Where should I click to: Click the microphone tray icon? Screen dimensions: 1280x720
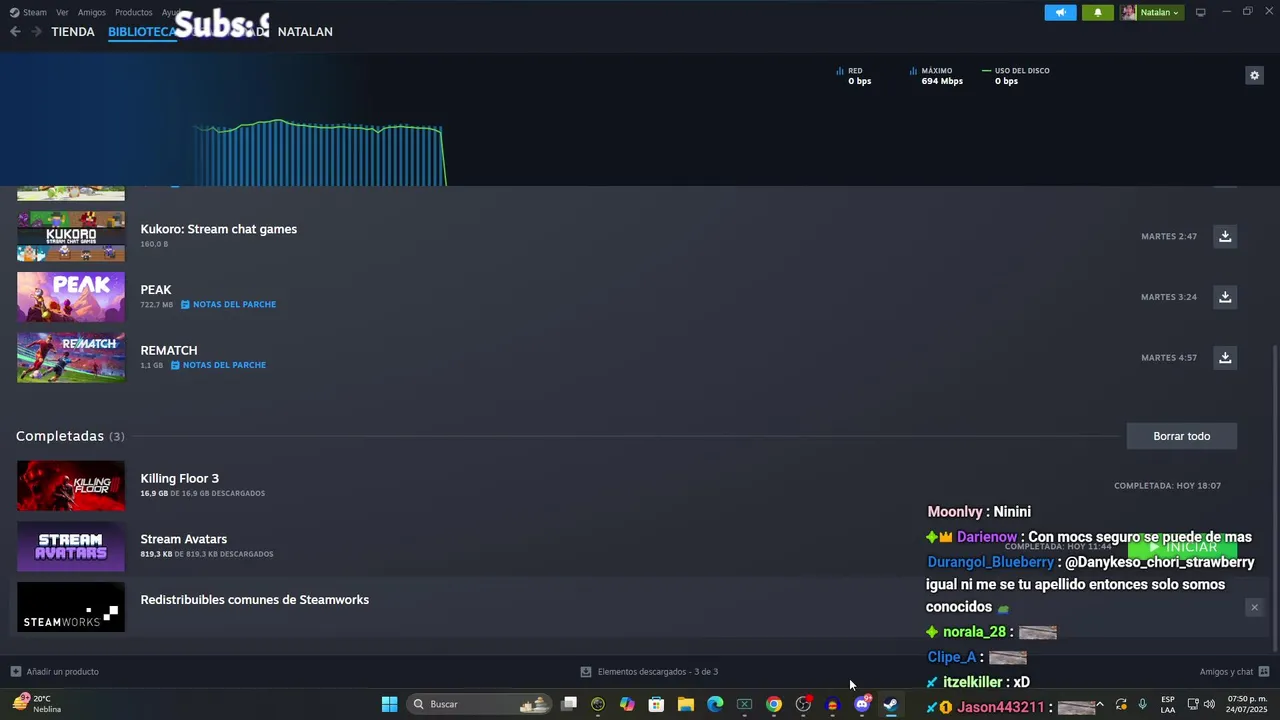pos(1142,704)
